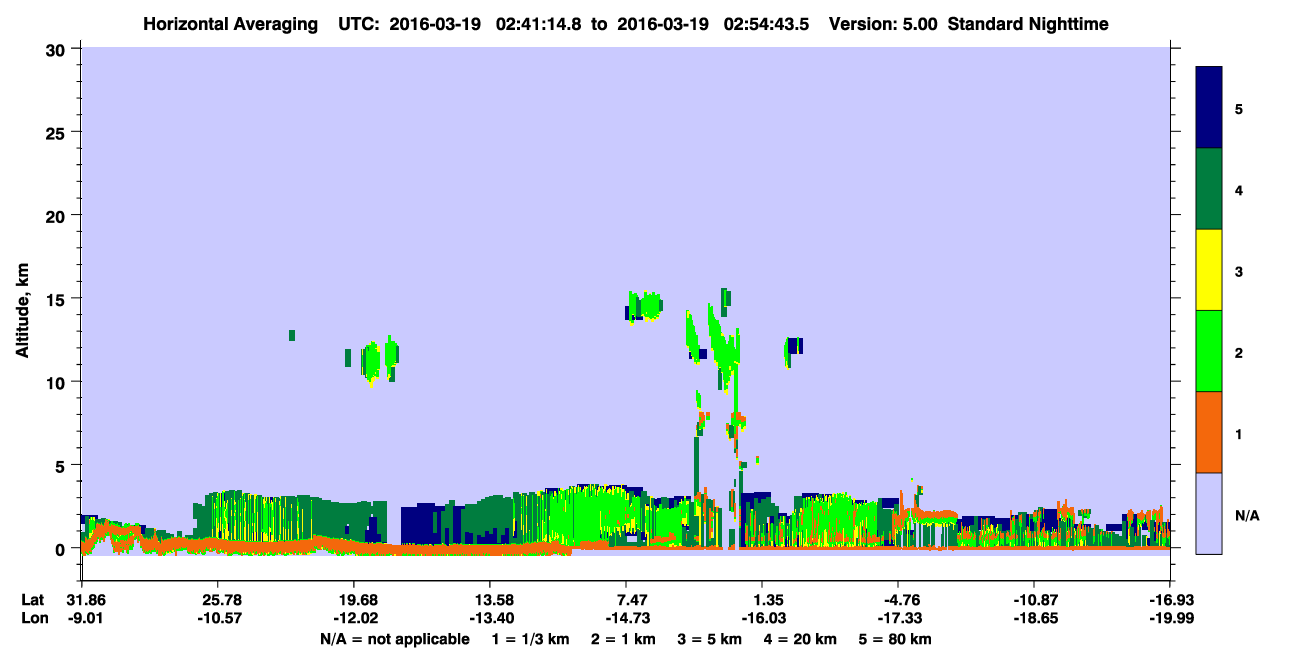Click the latitude value -10.87

pos(1034,600)
